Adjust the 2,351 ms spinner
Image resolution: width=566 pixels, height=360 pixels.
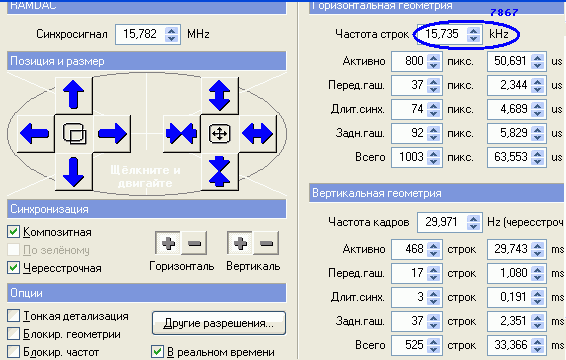(x=538, y=321)
